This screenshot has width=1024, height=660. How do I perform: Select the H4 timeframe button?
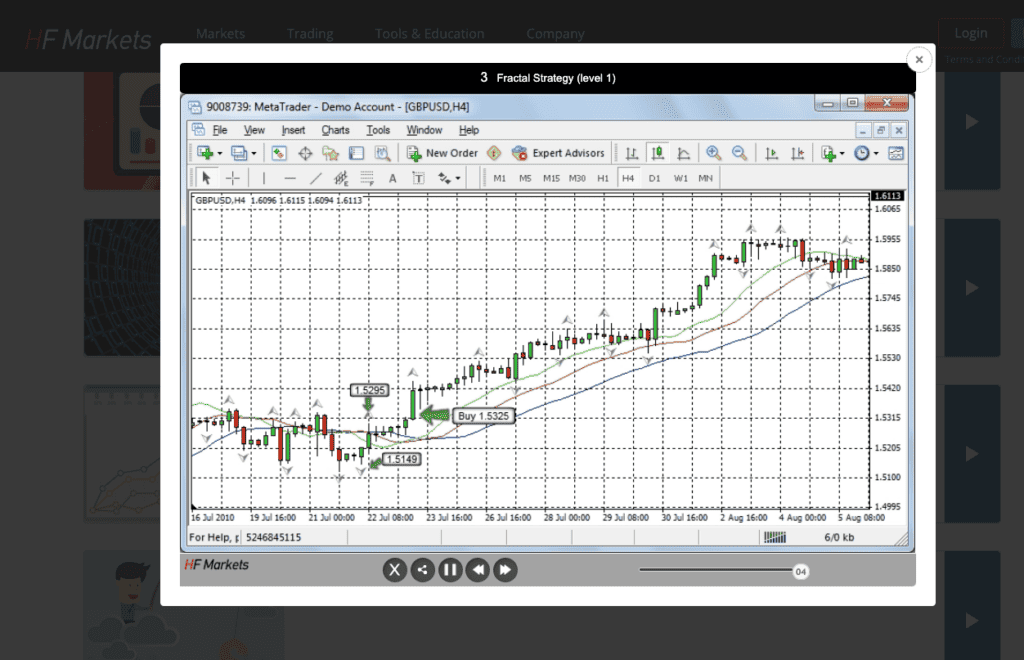(628, 178)
